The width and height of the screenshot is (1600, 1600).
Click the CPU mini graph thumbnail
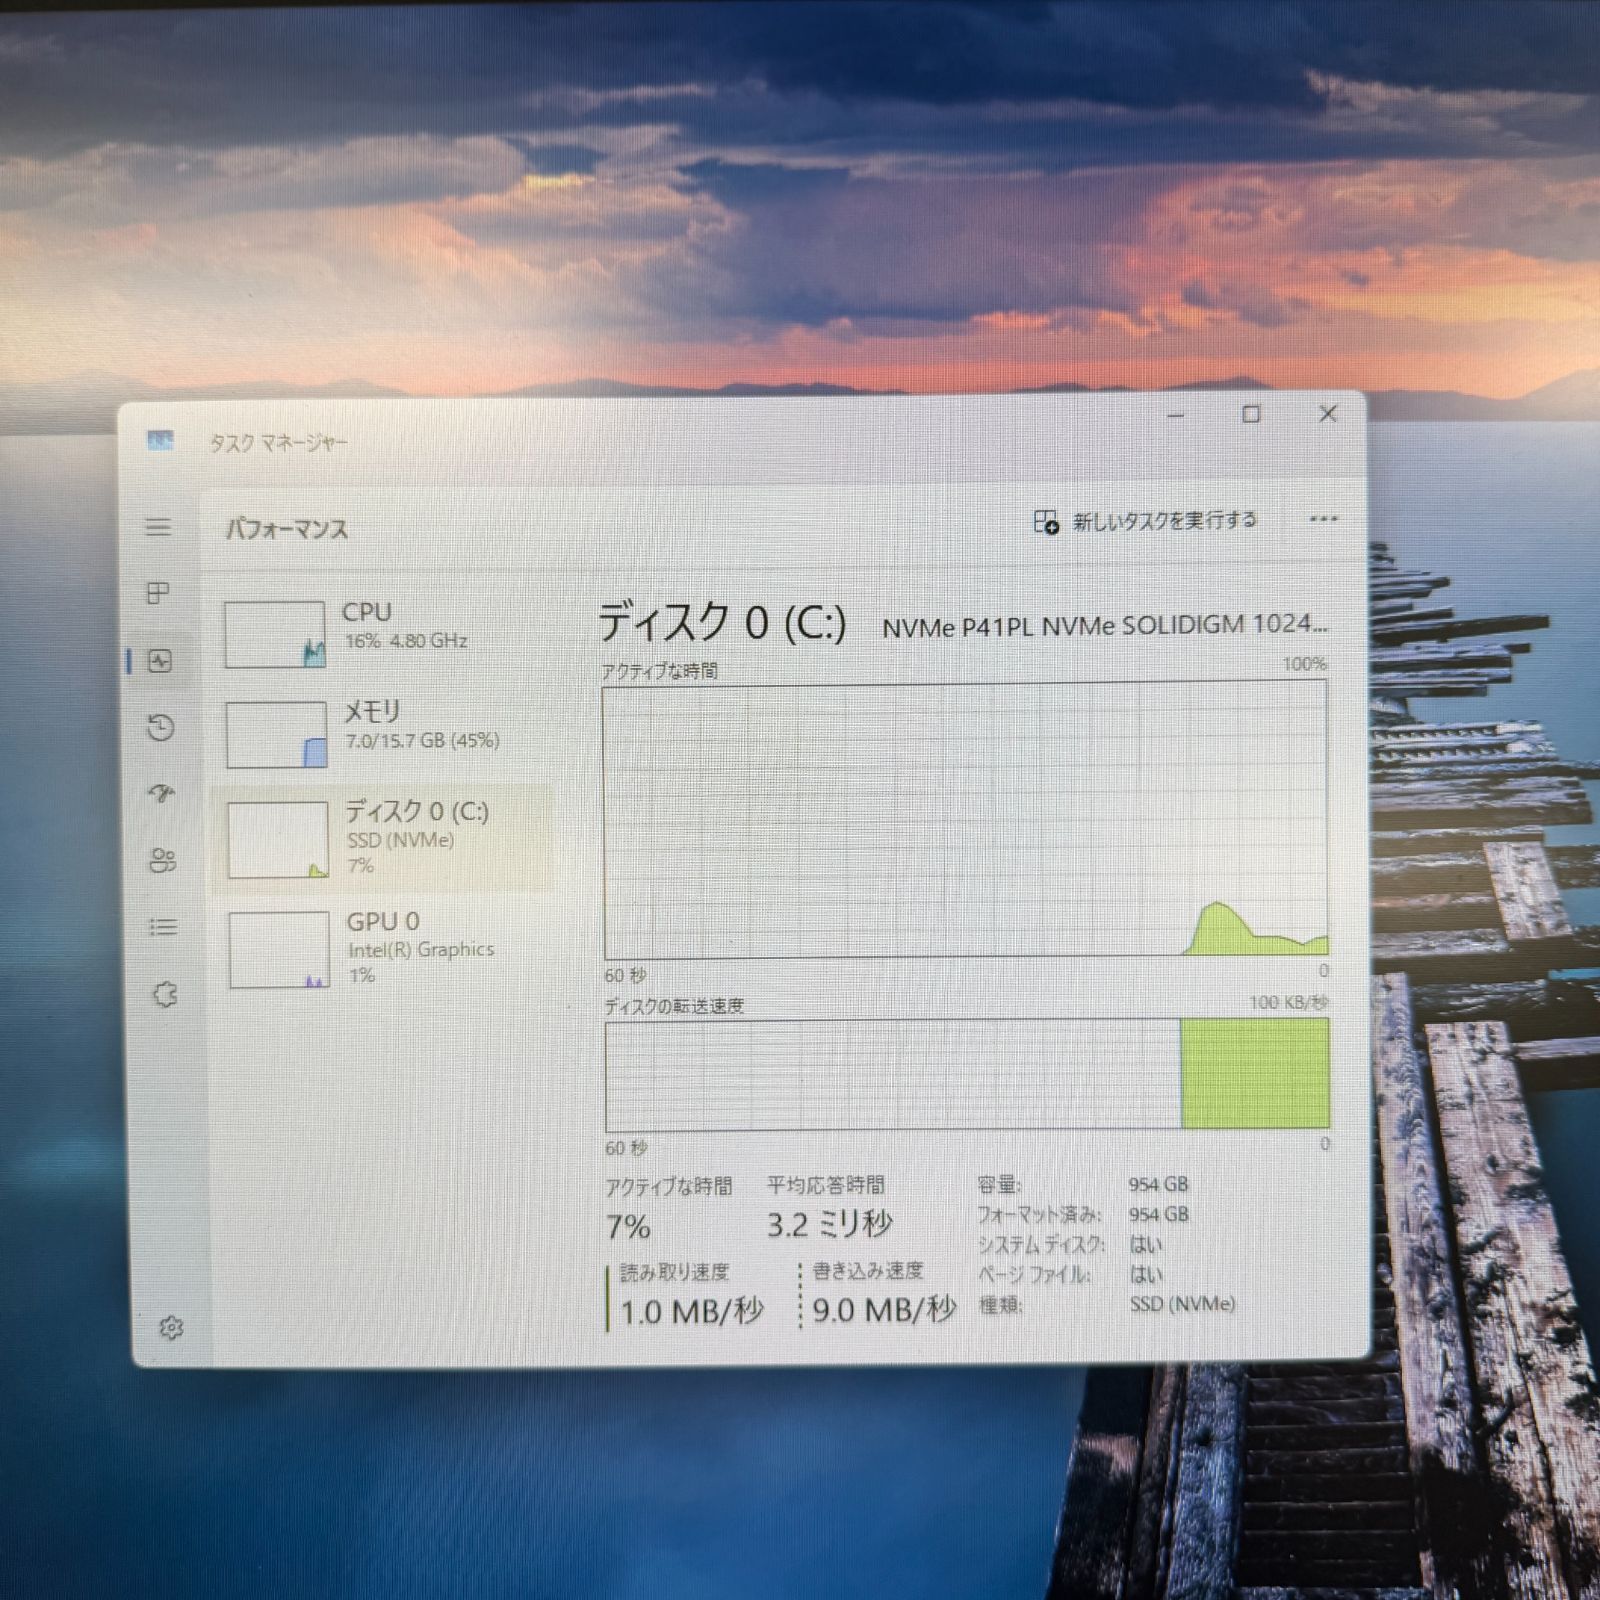[275, 634]
